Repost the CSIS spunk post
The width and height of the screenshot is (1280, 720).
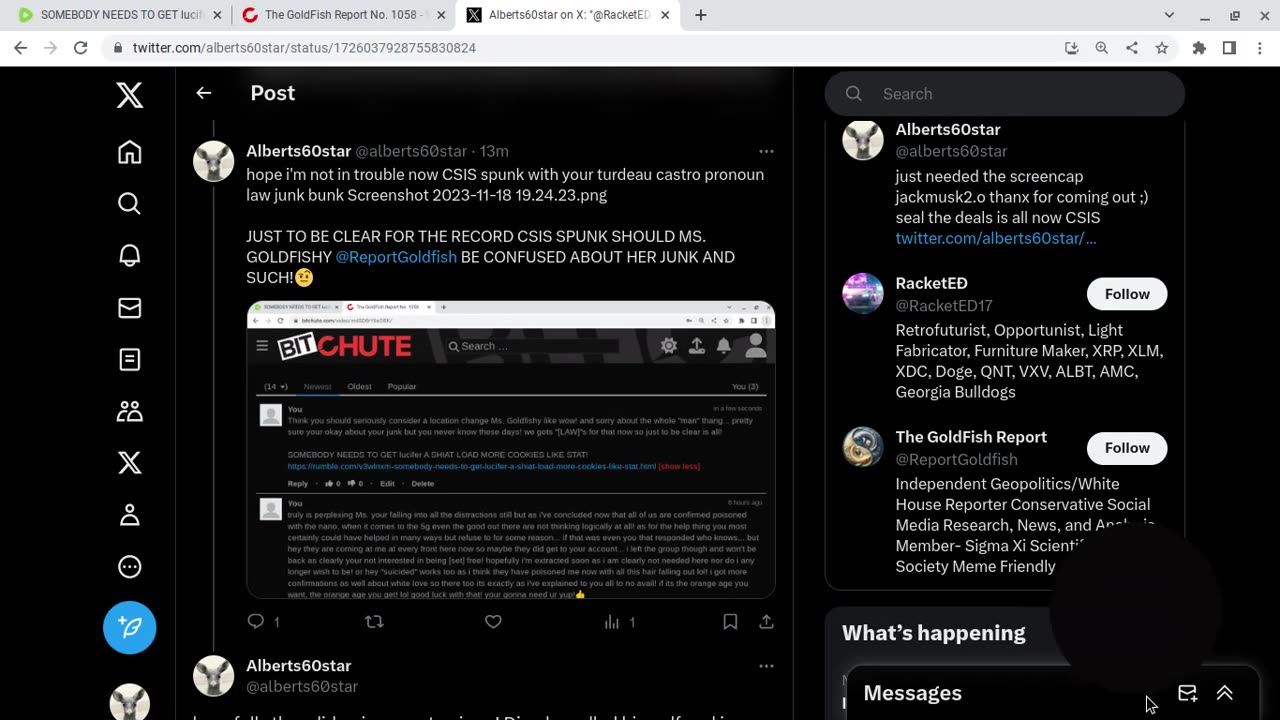point(374,622)
